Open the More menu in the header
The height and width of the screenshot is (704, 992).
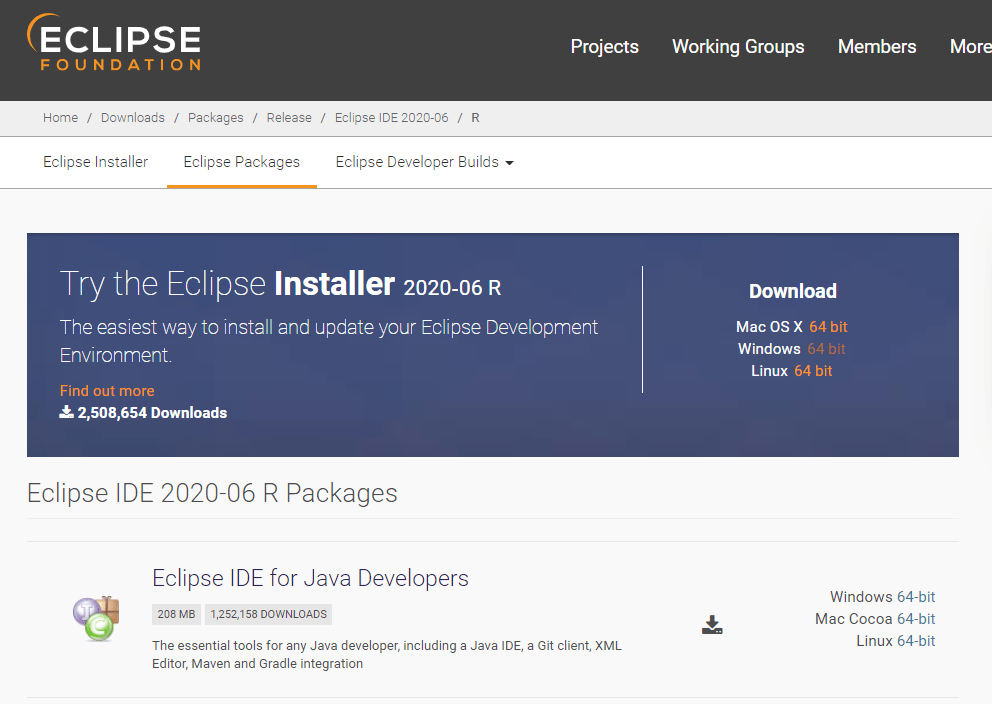970,46
